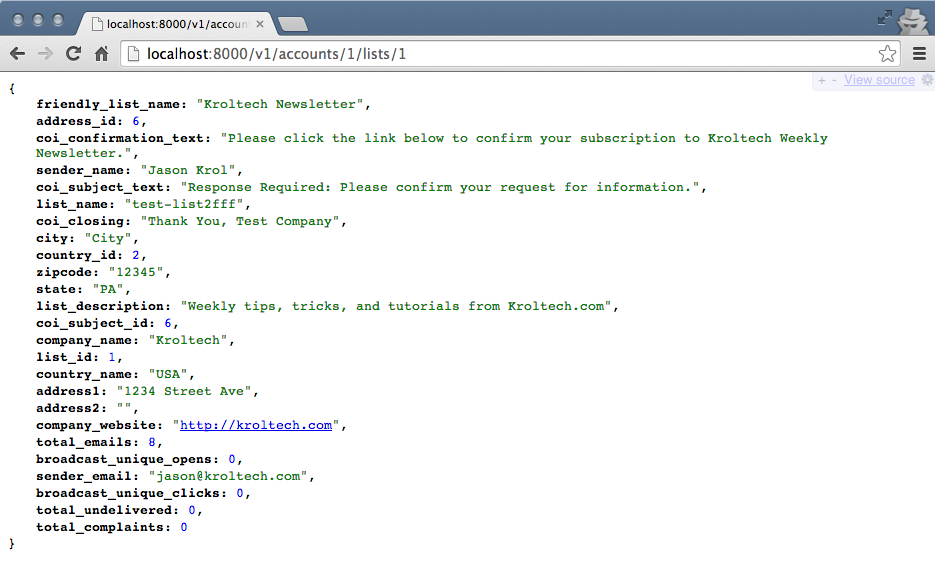Click the incognito spy icon
Screen dimensions: 935x567
pyautogui.click(x=912, y=21)
